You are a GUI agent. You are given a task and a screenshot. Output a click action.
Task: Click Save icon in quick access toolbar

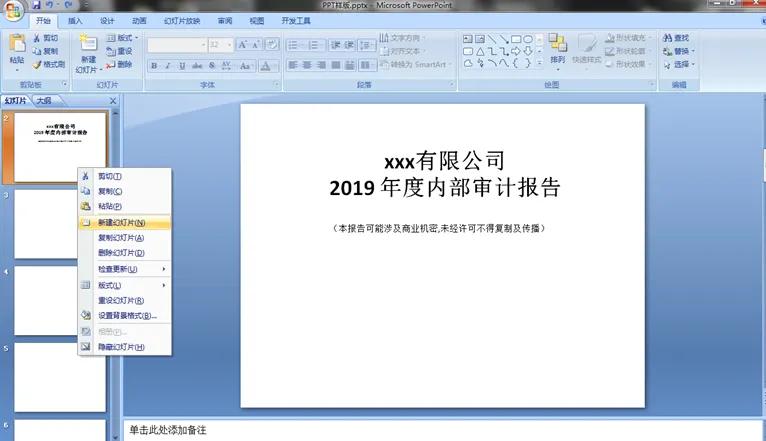pyautogui.click(x=36, y=5)
